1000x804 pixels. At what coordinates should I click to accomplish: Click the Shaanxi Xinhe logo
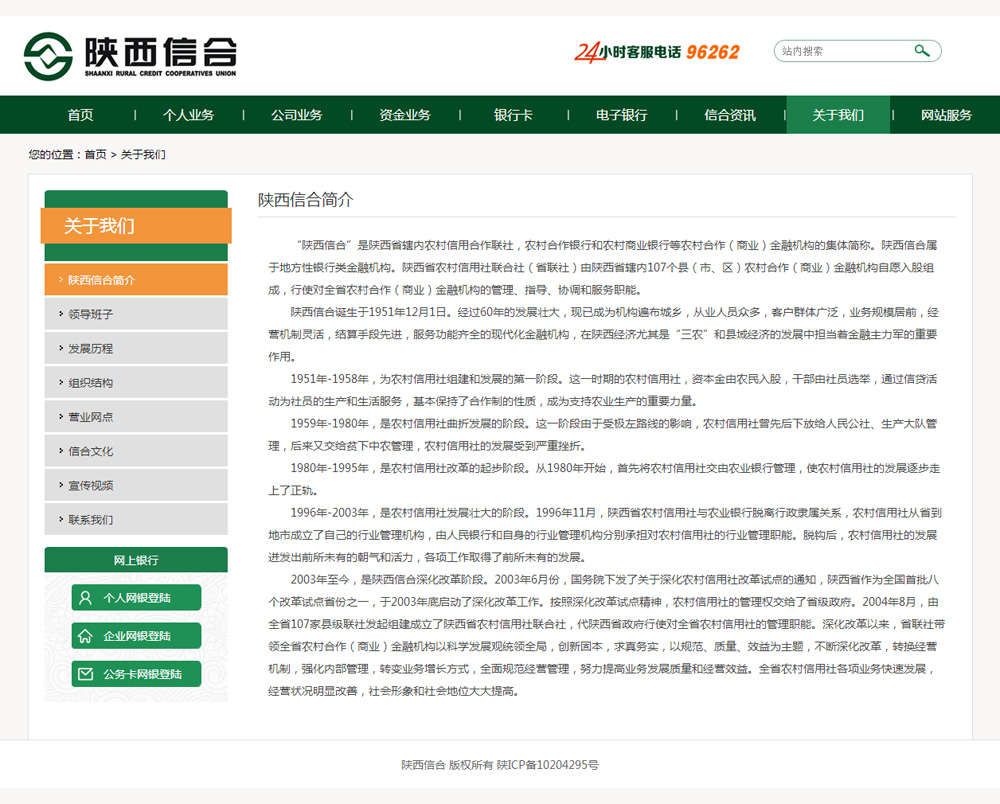(x=130, y=56)
